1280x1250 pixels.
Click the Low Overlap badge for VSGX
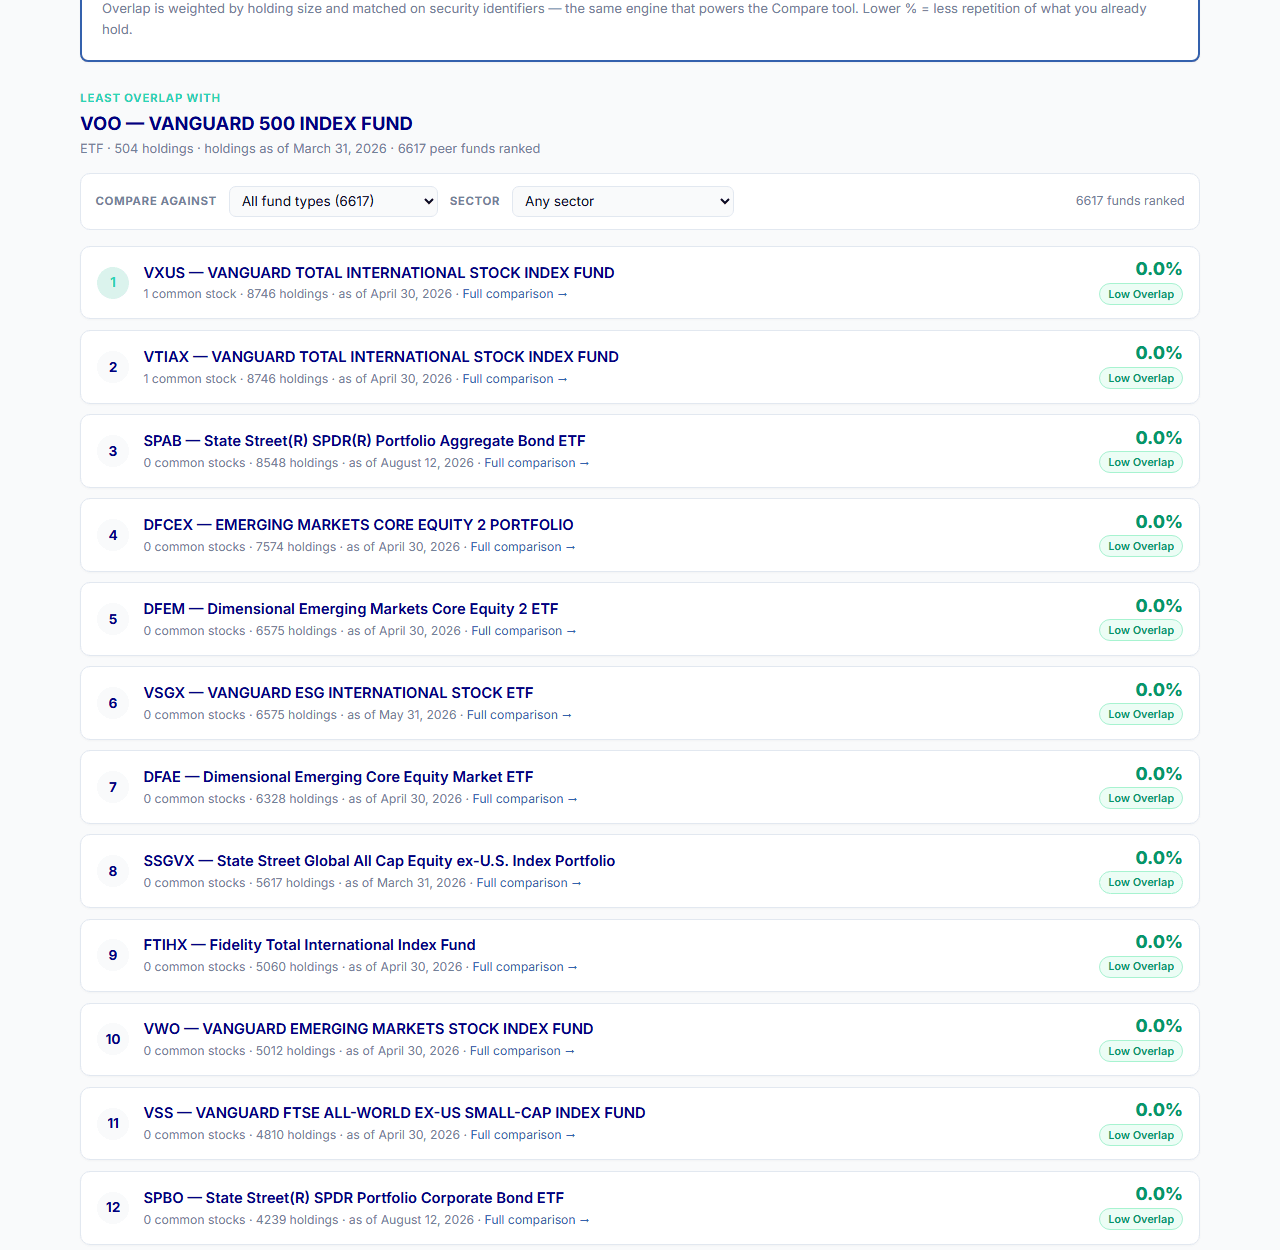1141,714
